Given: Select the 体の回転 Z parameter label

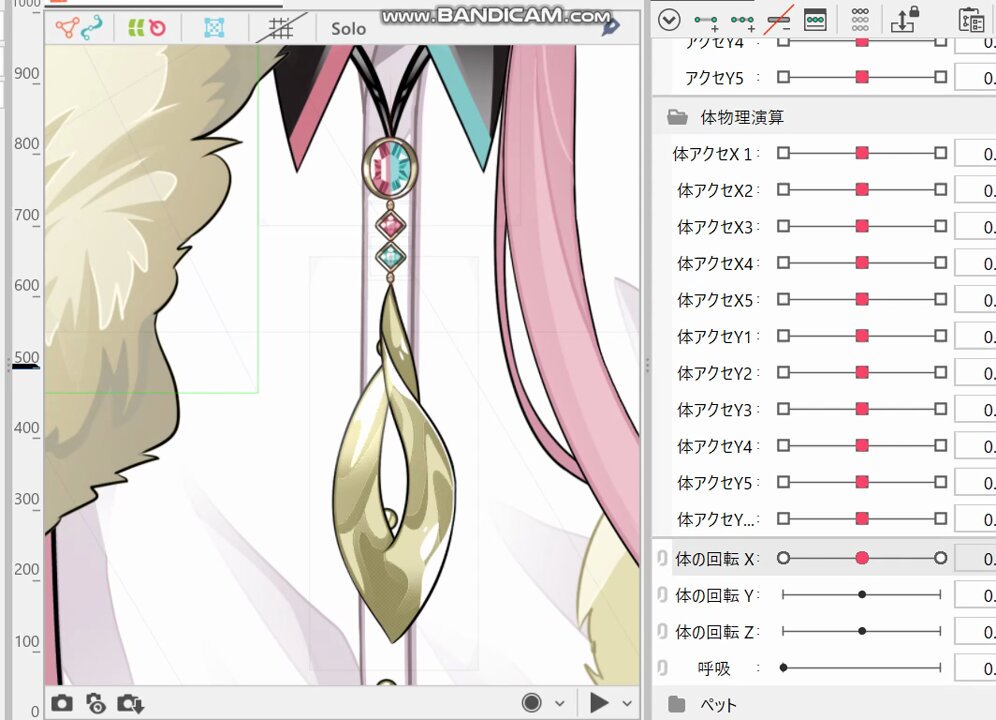Looking at the screenshot, I should coord(715,632).
